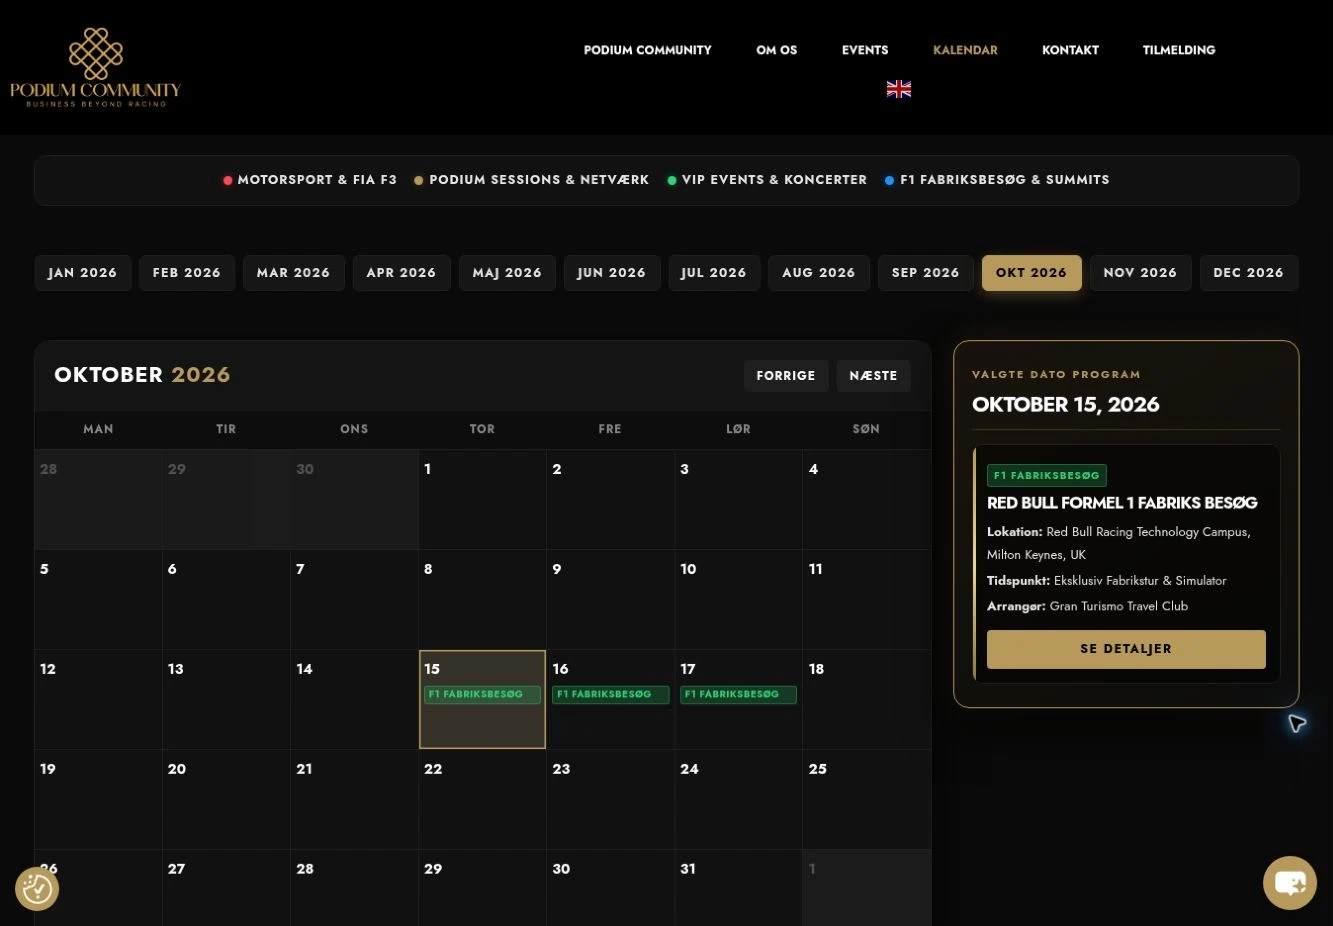
Task: Select the JUN 2026 month tab
Action: coord(612,273)
